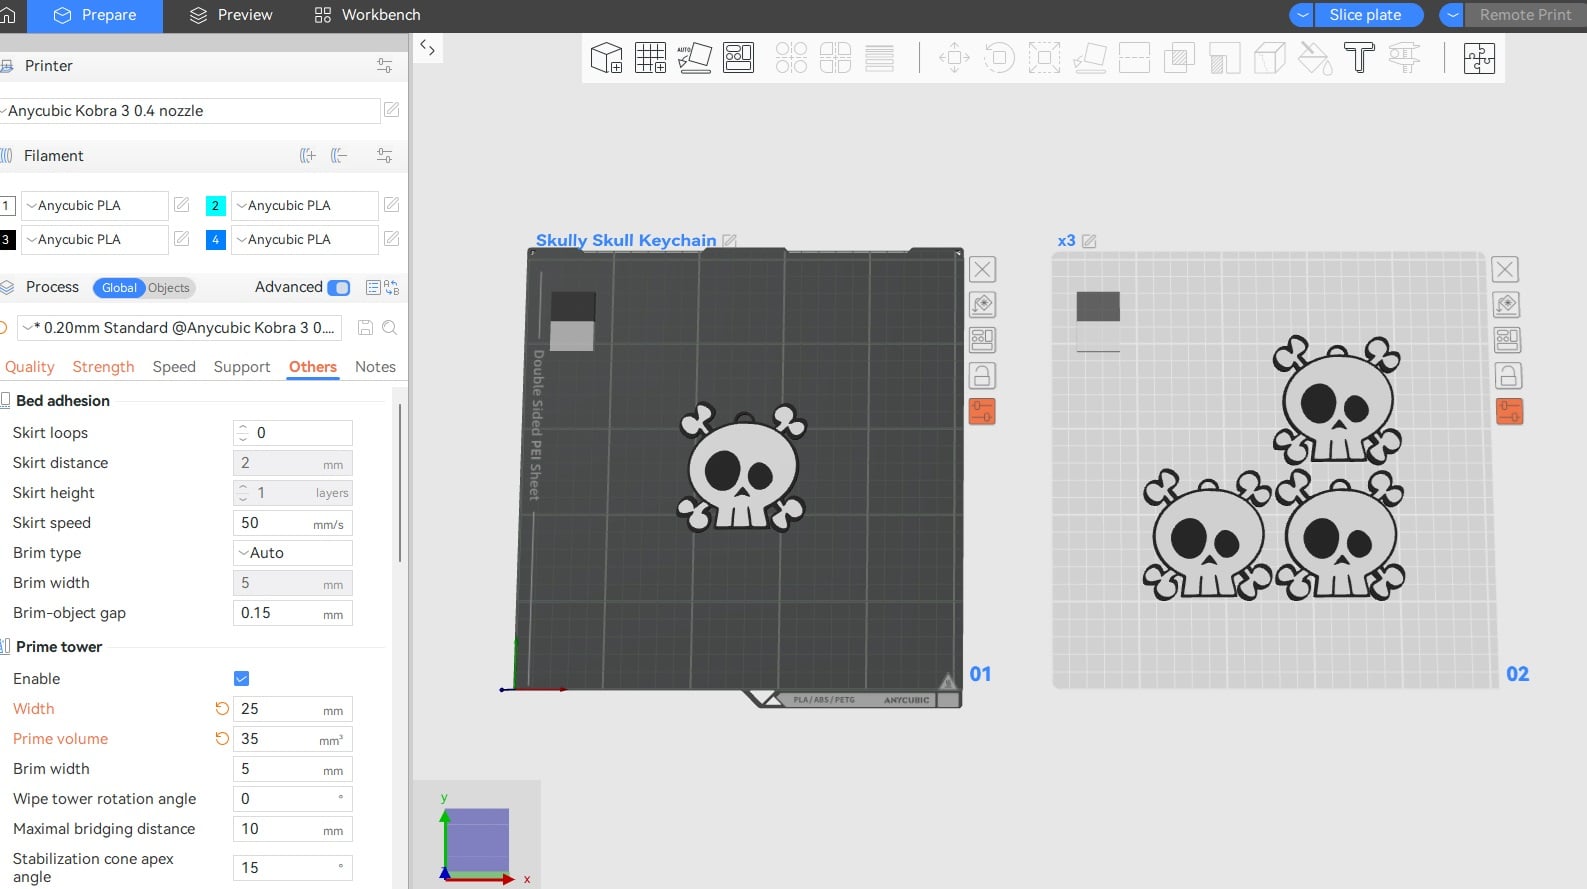Click the Split to parts icon
Image resolution: width=1587 pixels, height=889 pixels.
click(835, 58)
